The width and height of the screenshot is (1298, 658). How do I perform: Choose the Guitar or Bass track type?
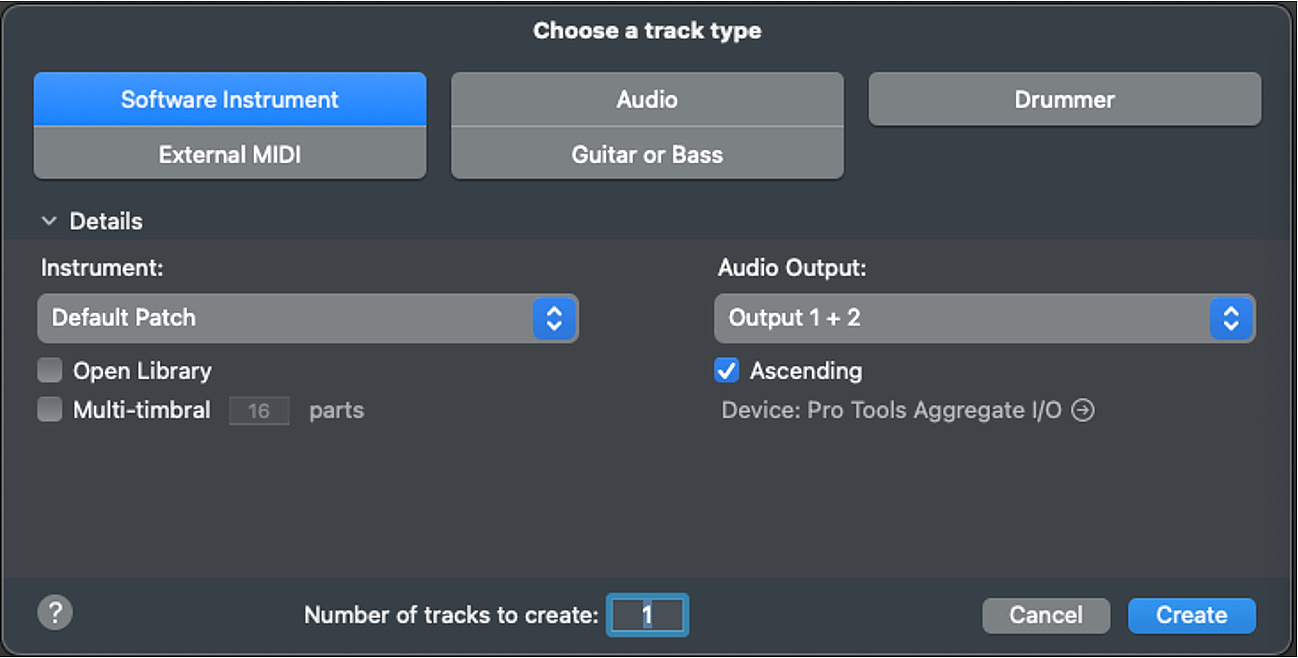click(647, 154)
